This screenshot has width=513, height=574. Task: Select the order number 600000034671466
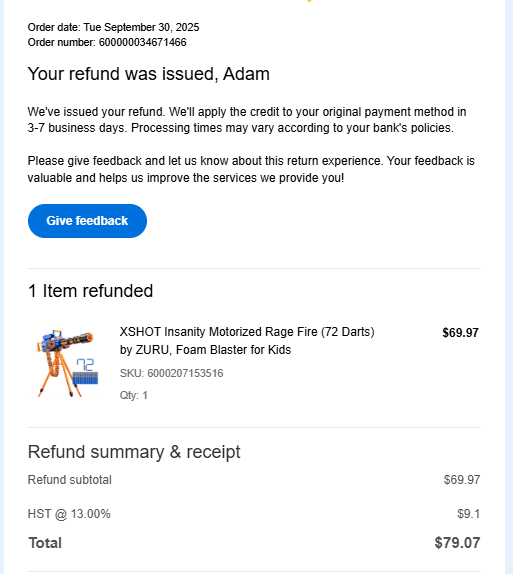[x=142, y=42]
